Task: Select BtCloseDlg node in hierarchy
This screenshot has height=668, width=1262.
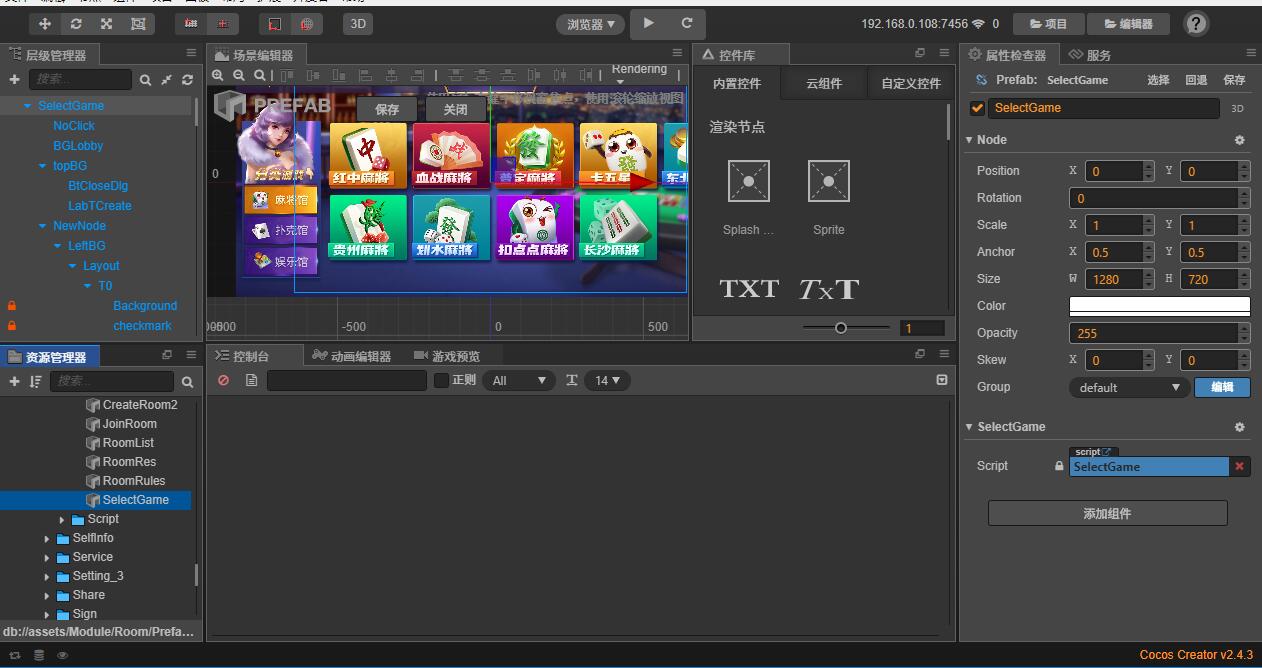Action: (98, 185)
